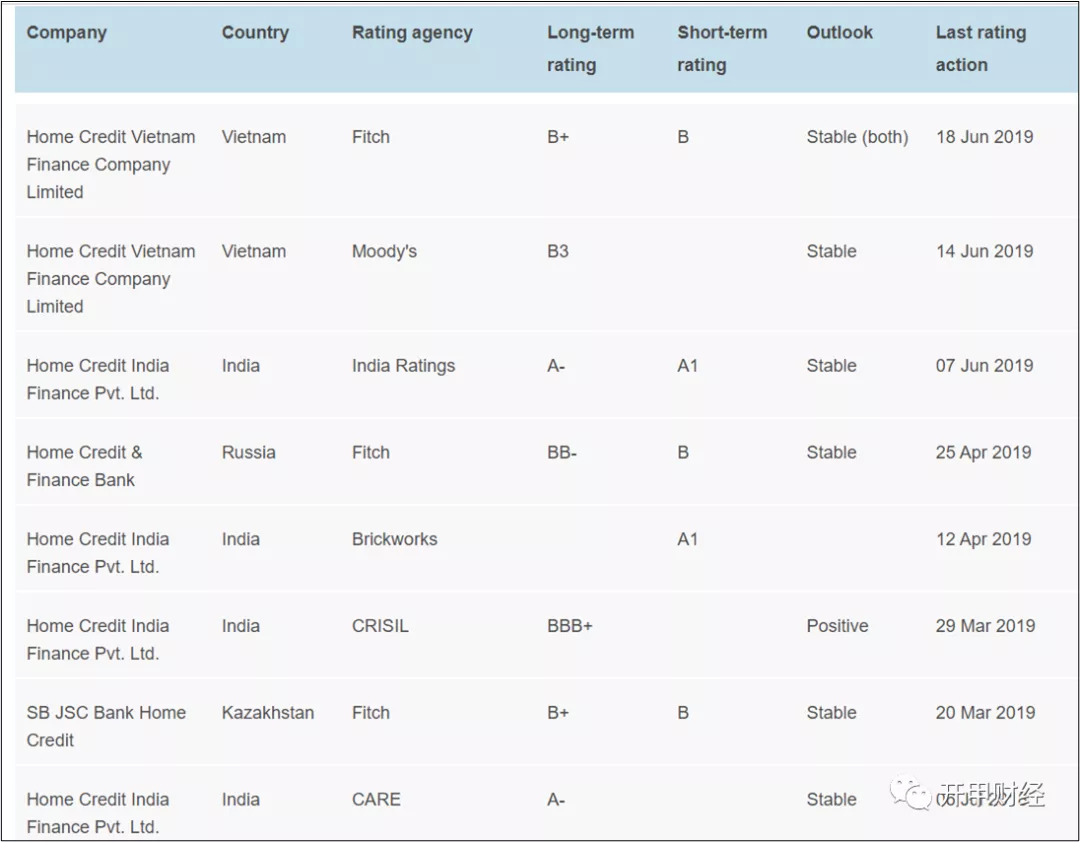Click the A- rating in the CARE row

coord(556,799)
